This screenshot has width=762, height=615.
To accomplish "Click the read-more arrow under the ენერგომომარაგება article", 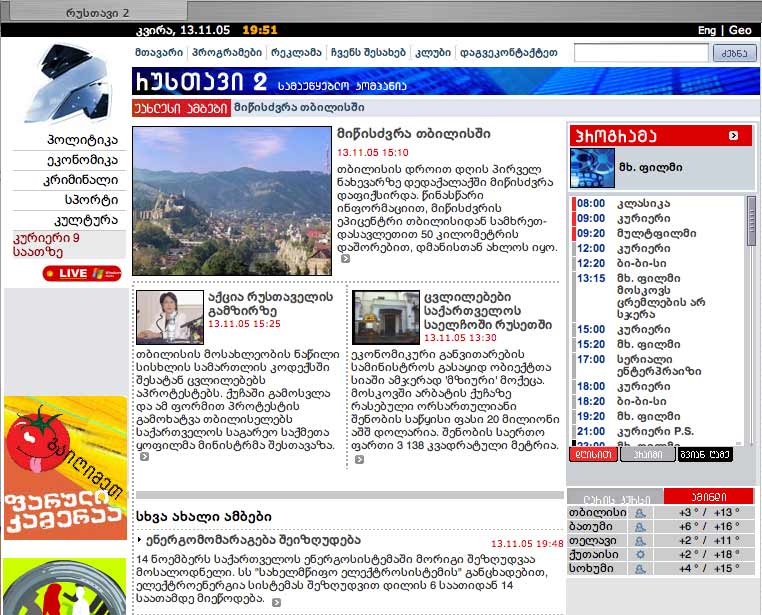I will (277, 602).
